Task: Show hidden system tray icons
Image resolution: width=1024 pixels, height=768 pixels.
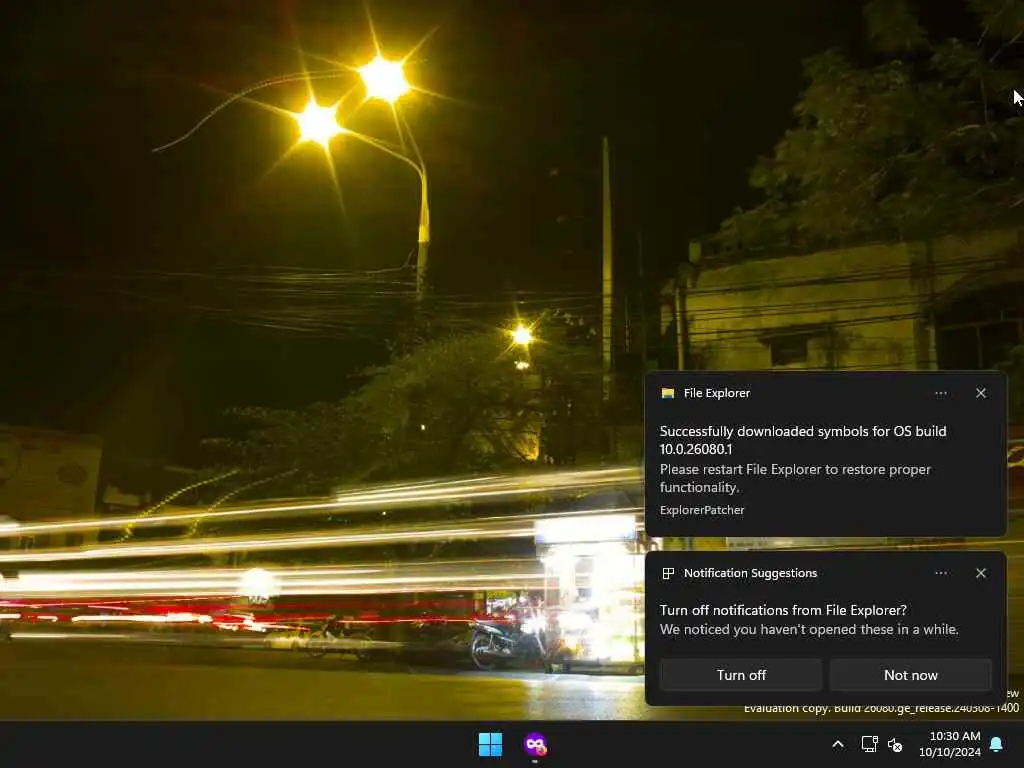Action: tap(838, 744)
